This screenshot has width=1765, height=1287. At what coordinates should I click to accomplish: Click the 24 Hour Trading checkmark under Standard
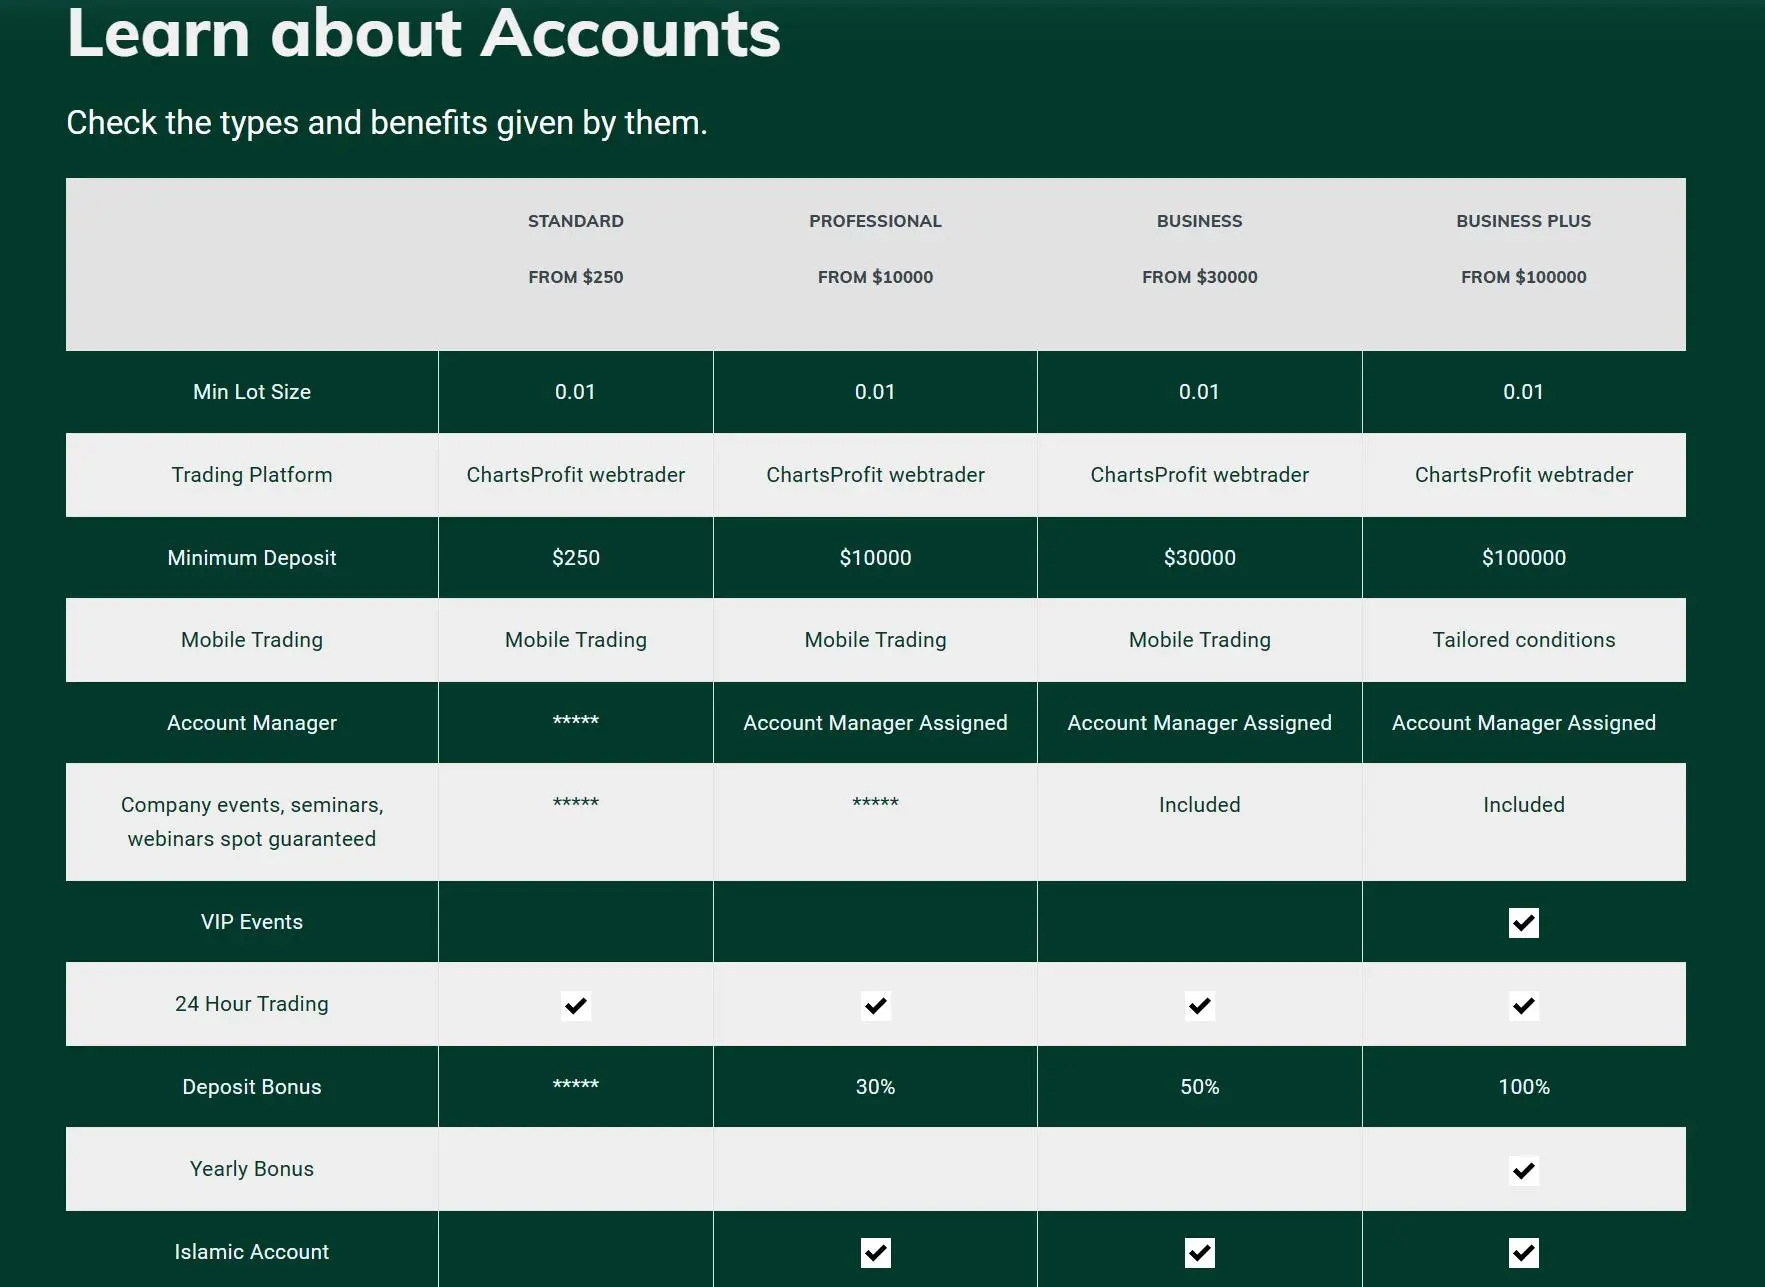pos(575,1005)
